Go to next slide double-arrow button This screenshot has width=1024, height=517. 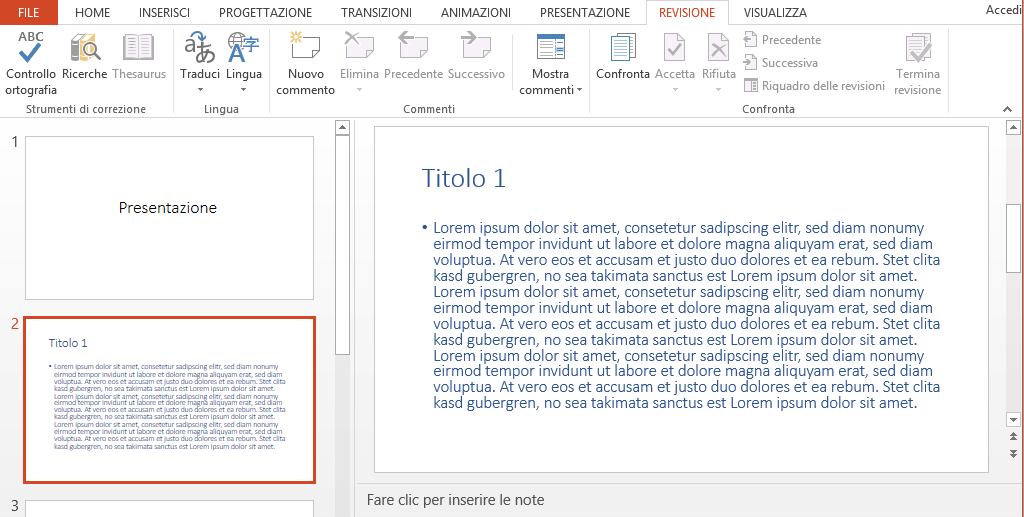1014,453
